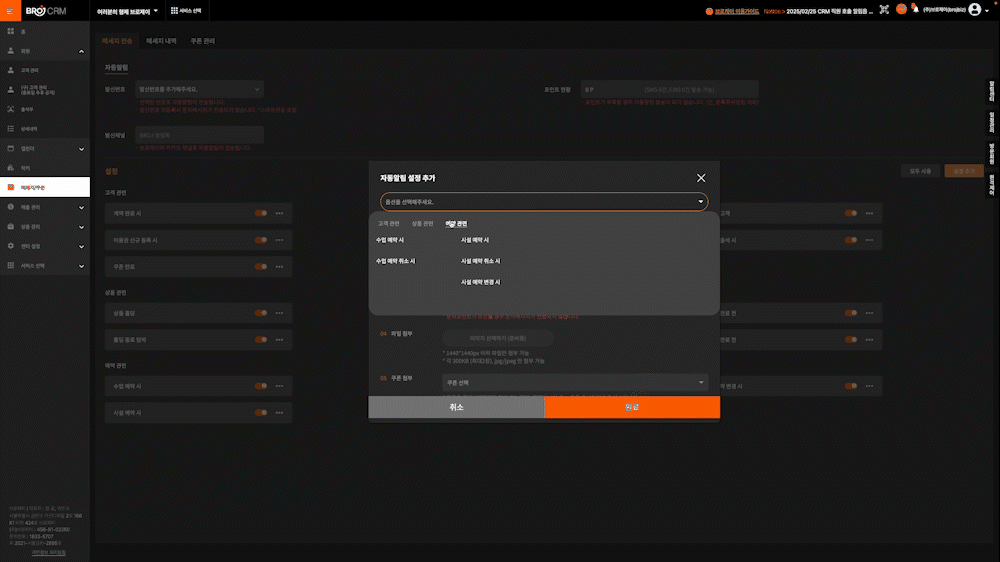The height and width of the screenshot is (562, 1000).
Task: Click the 홈 dashboard icon in sidebar
Action: pyautogui.click(x=10, y=31)
